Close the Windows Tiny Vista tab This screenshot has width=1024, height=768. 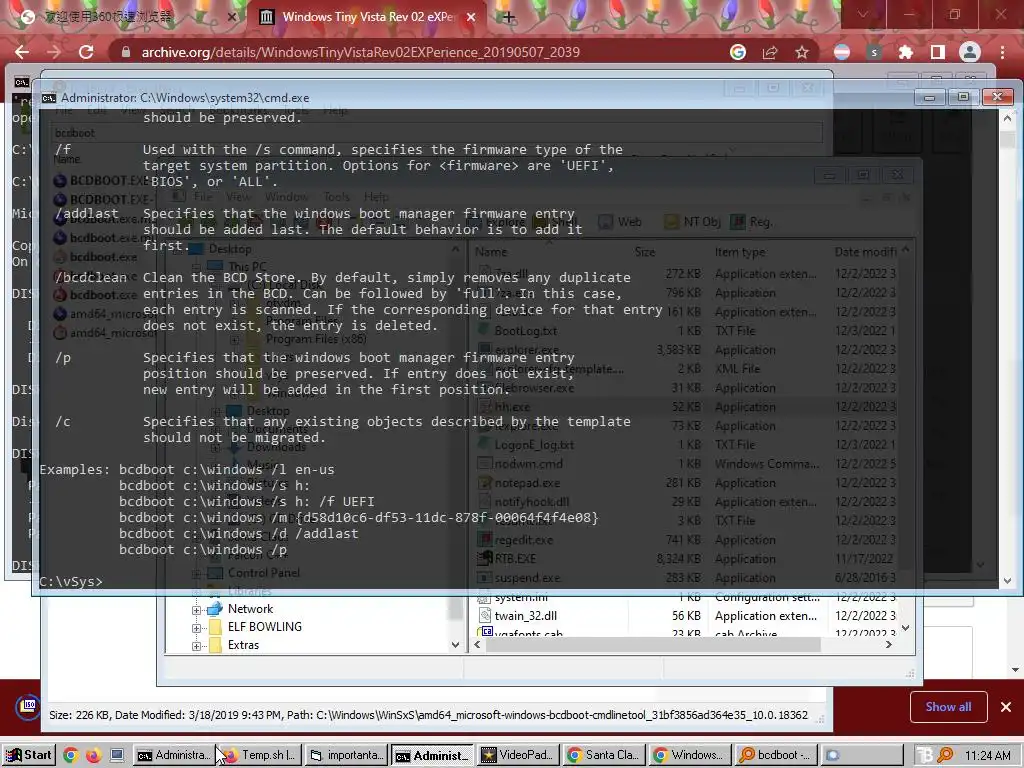pyautogui.click(x=471, y=17)
